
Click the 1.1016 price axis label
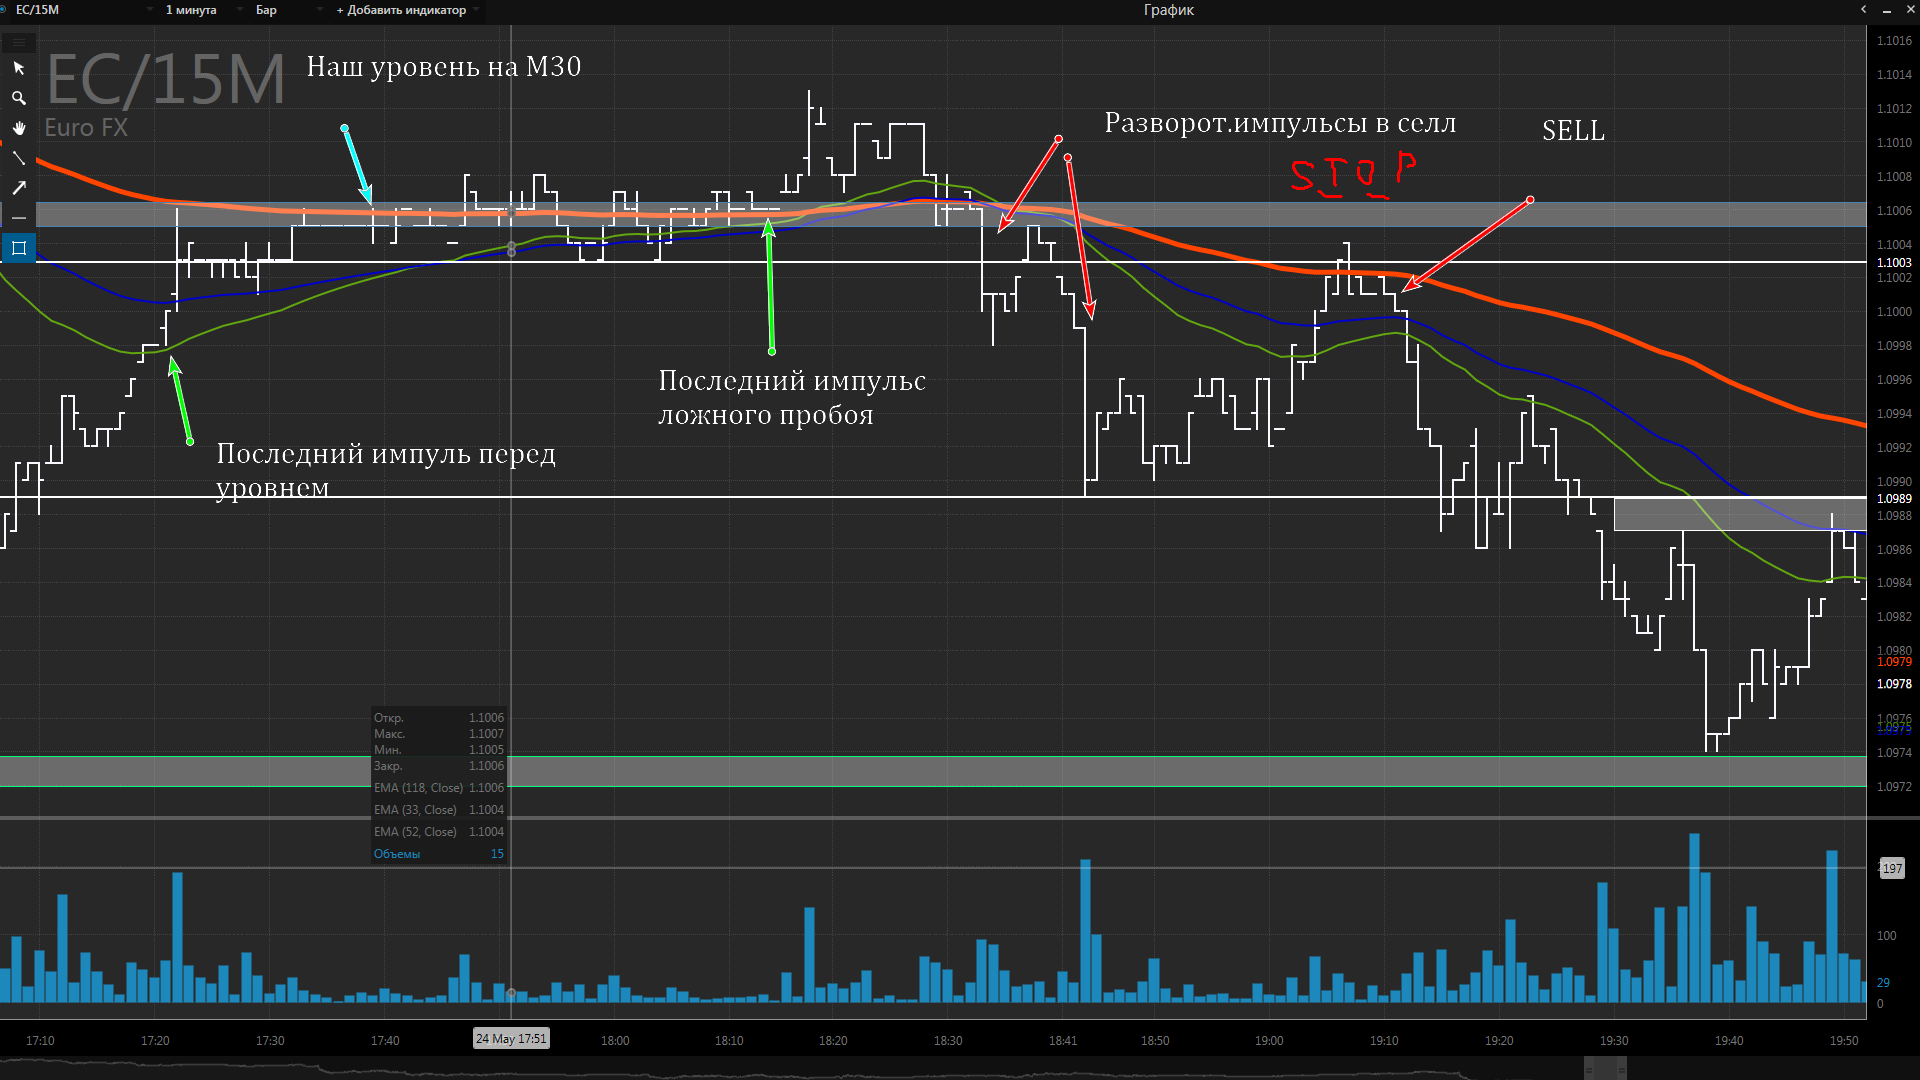point(1894,41)
